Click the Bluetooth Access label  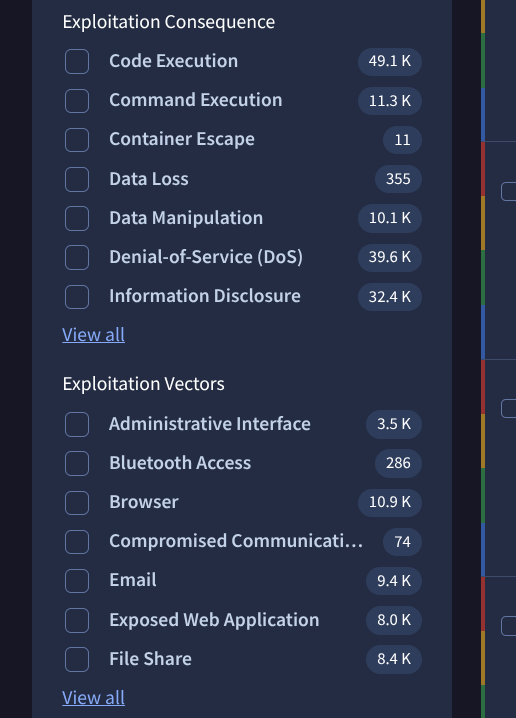(x=180, y=463)
